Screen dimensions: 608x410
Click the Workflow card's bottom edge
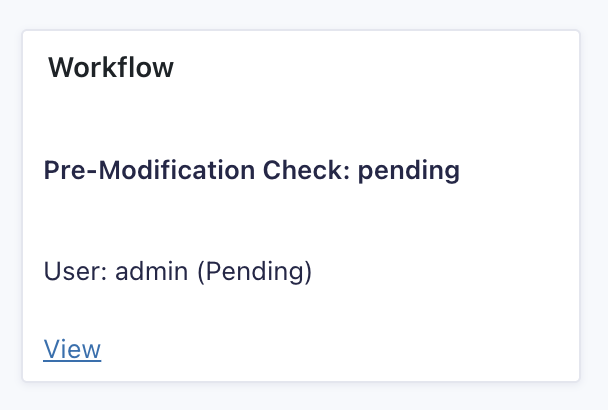point(300,381)
